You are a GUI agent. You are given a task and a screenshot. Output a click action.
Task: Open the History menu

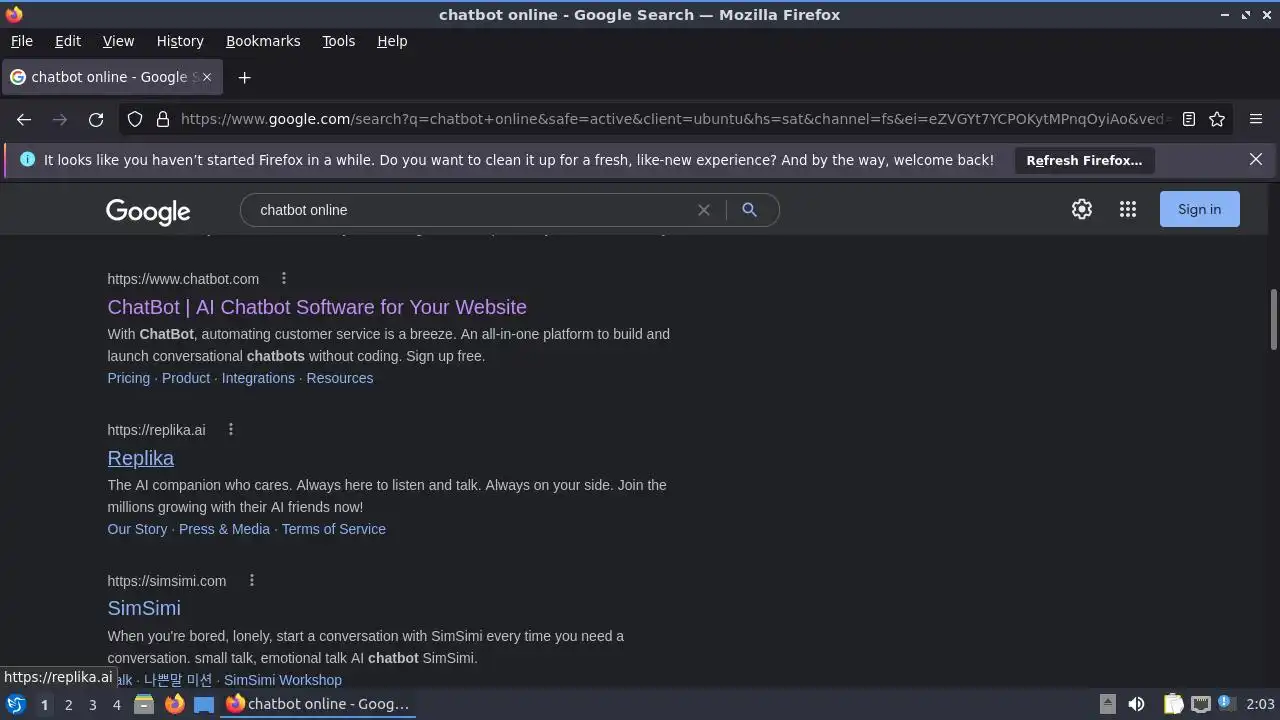click(x=180, y=41)
